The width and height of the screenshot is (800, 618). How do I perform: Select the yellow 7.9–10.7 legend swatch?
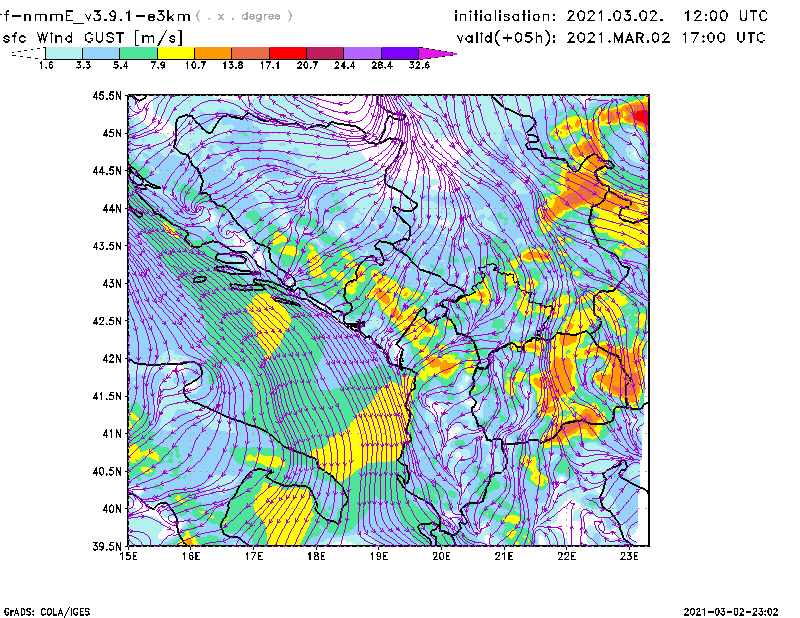click(x=176, y=53)
